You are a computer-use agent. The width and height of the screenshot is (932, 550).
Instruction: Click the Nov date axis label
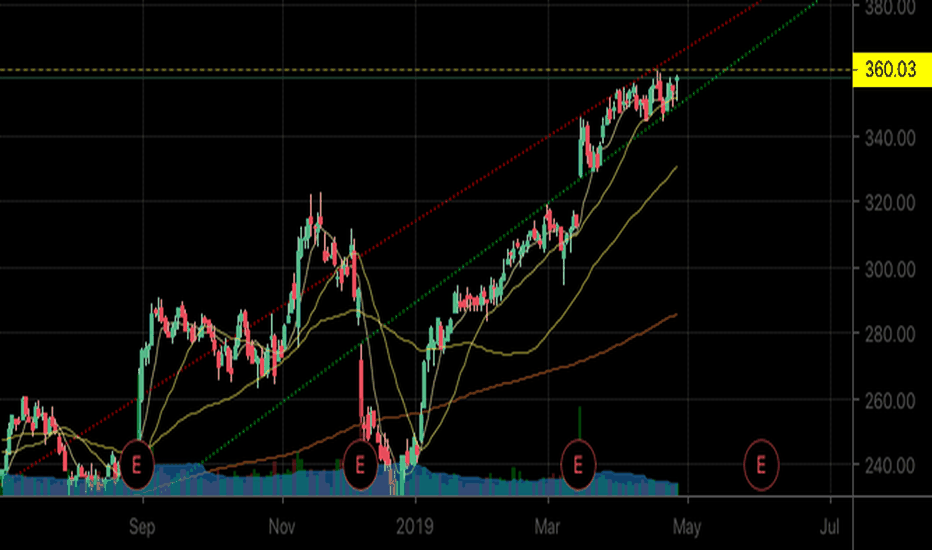(x=282, y=527)
